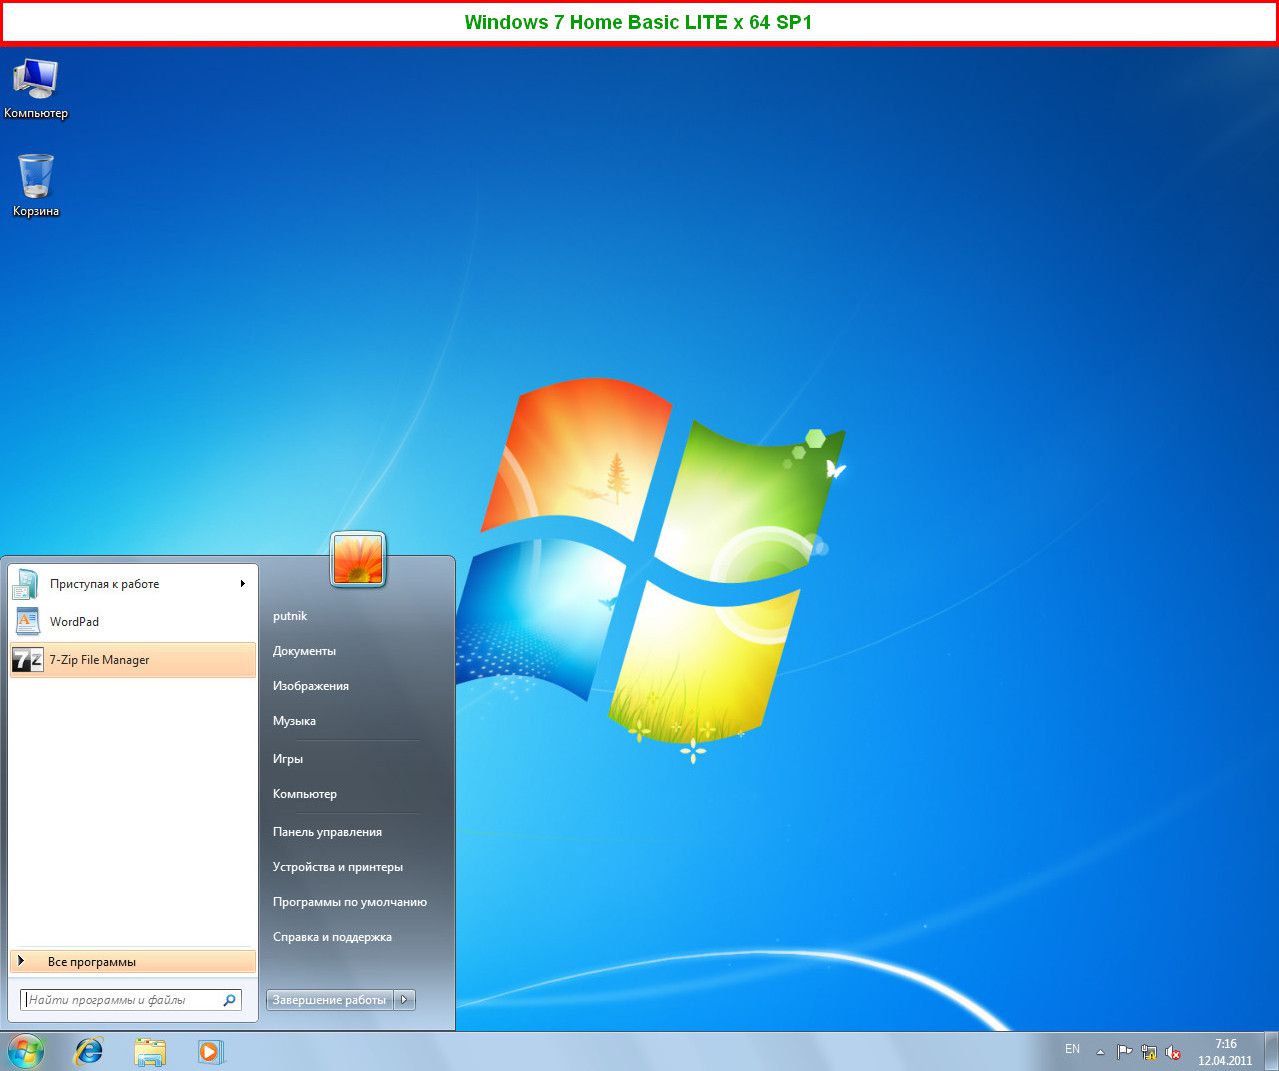Click the muted volume tray icon
Image resolution: width=1279 pixels, height=1071 pixels.
(x=1174, y=1052)
